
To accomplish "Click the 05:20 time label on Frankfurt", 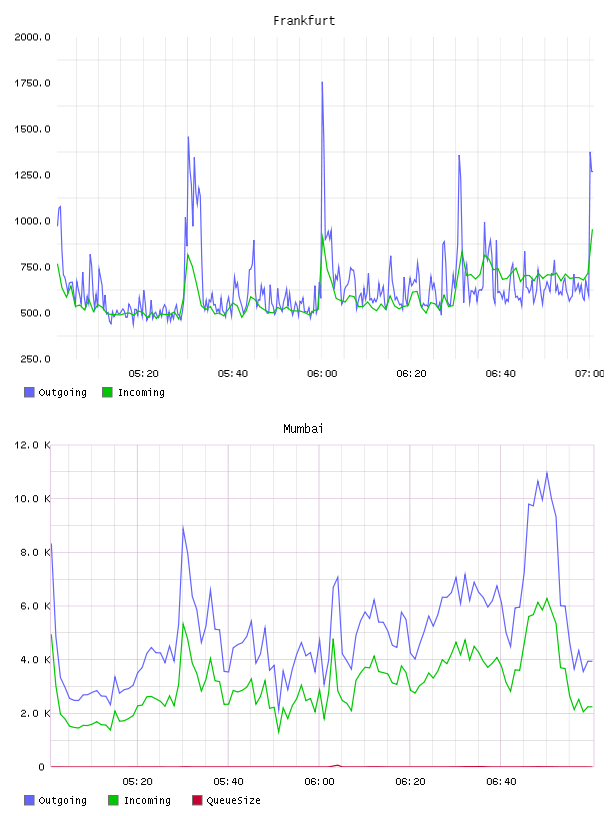I will [144, 374].
